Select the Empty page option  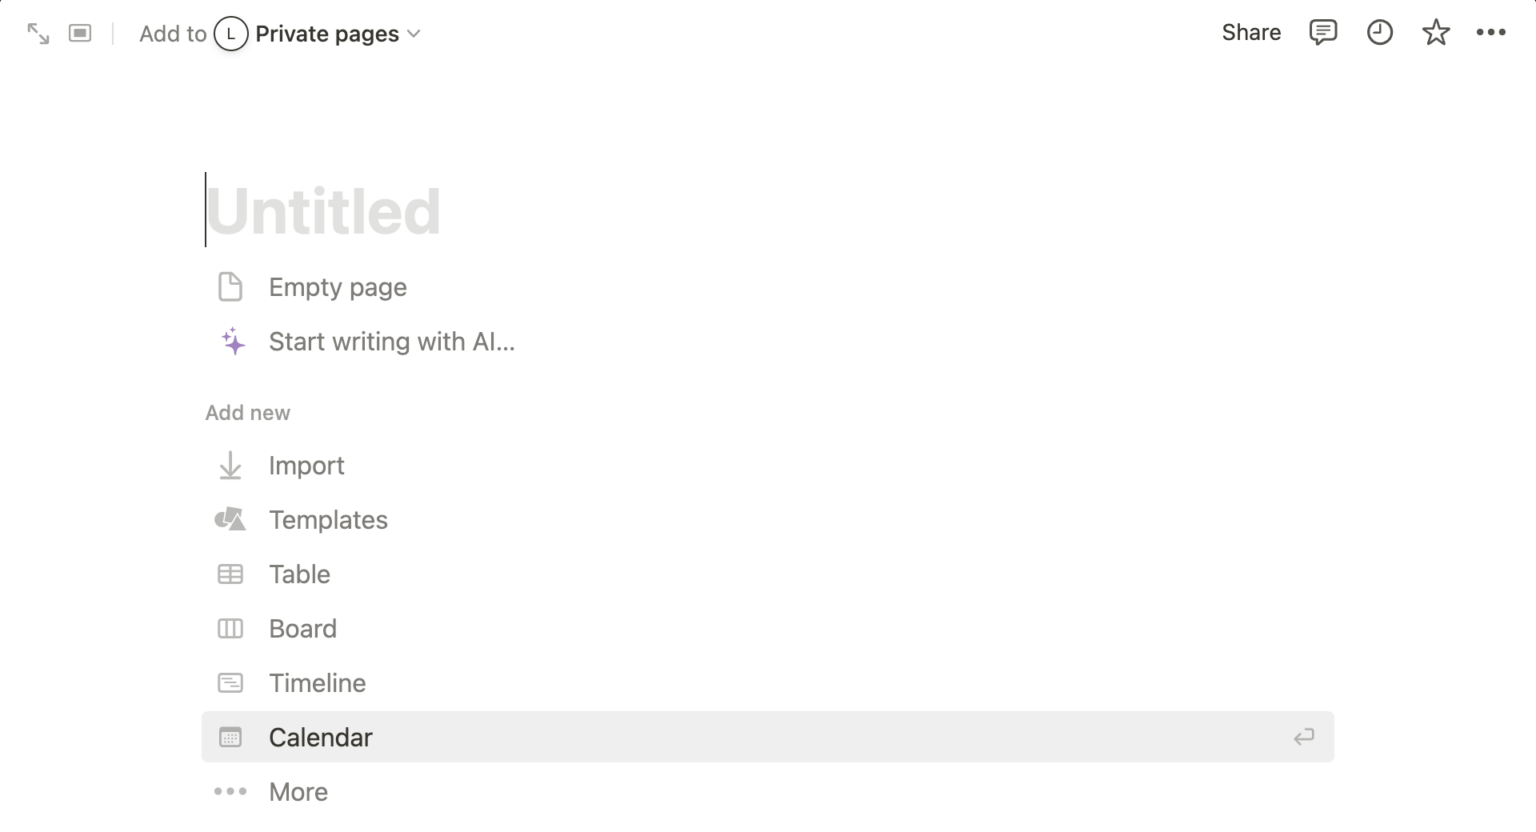pyautogui.click(x=337, y=288)
